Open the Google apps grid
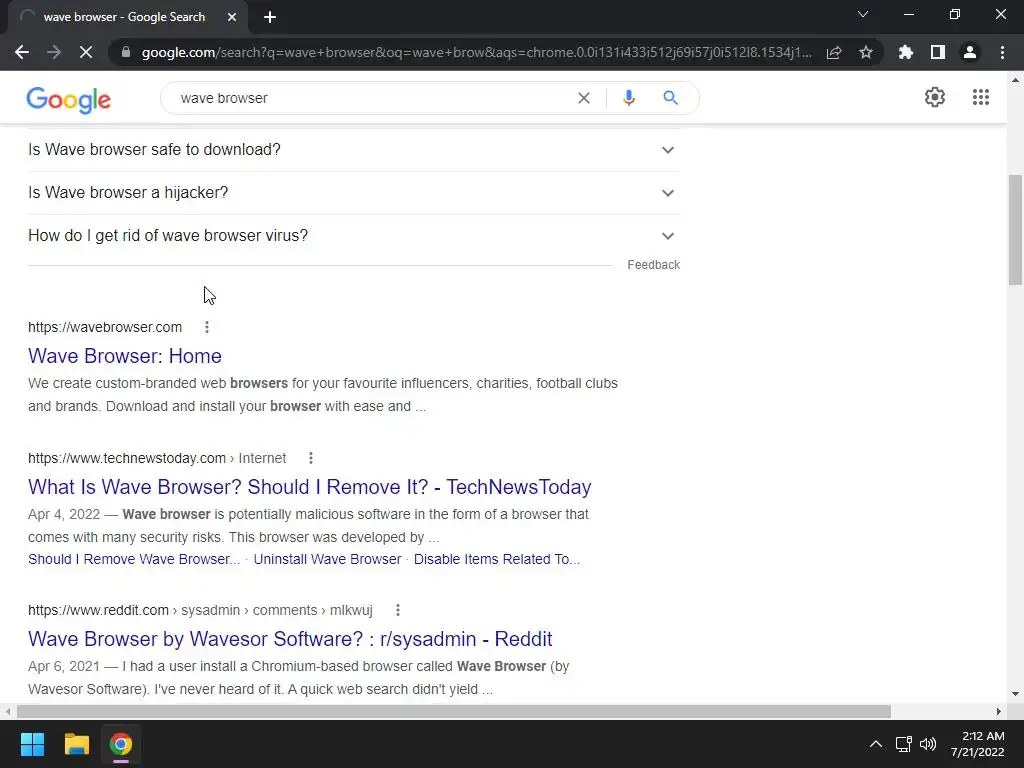Screen dimensions: 1024x768 click(980, 97)
